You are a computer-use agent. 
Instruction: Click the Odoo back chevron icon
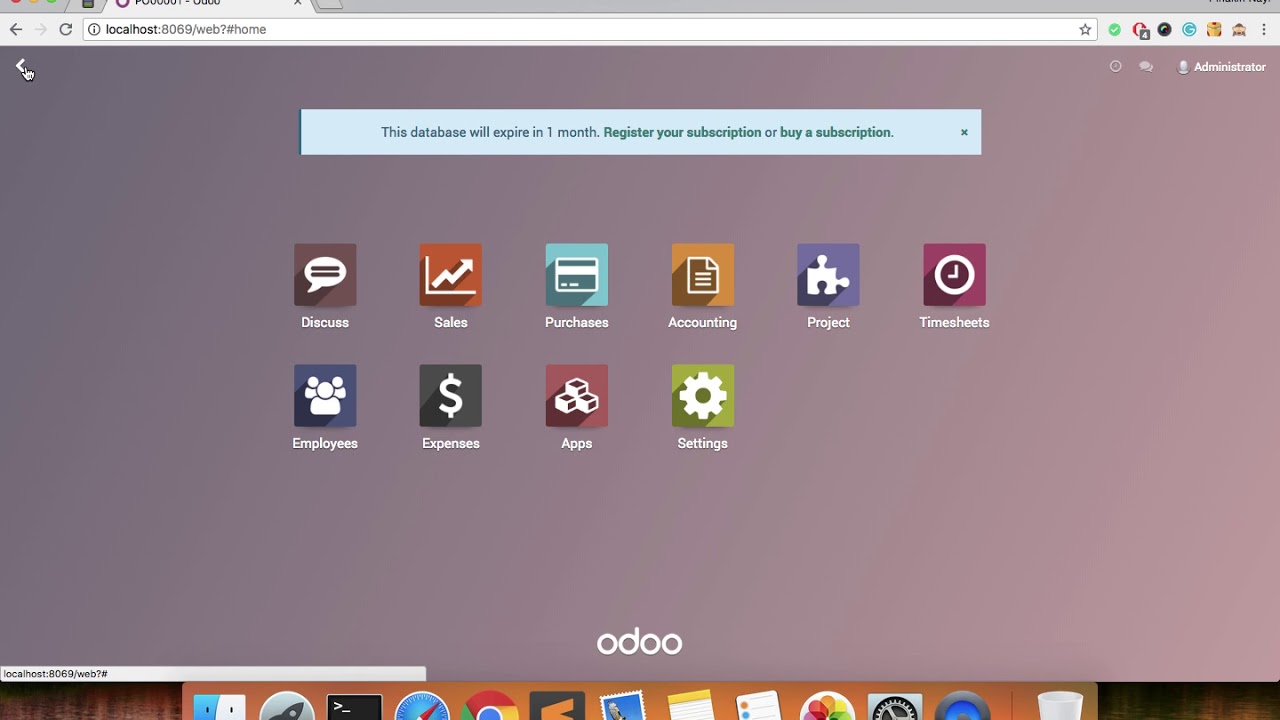[21, 66]
